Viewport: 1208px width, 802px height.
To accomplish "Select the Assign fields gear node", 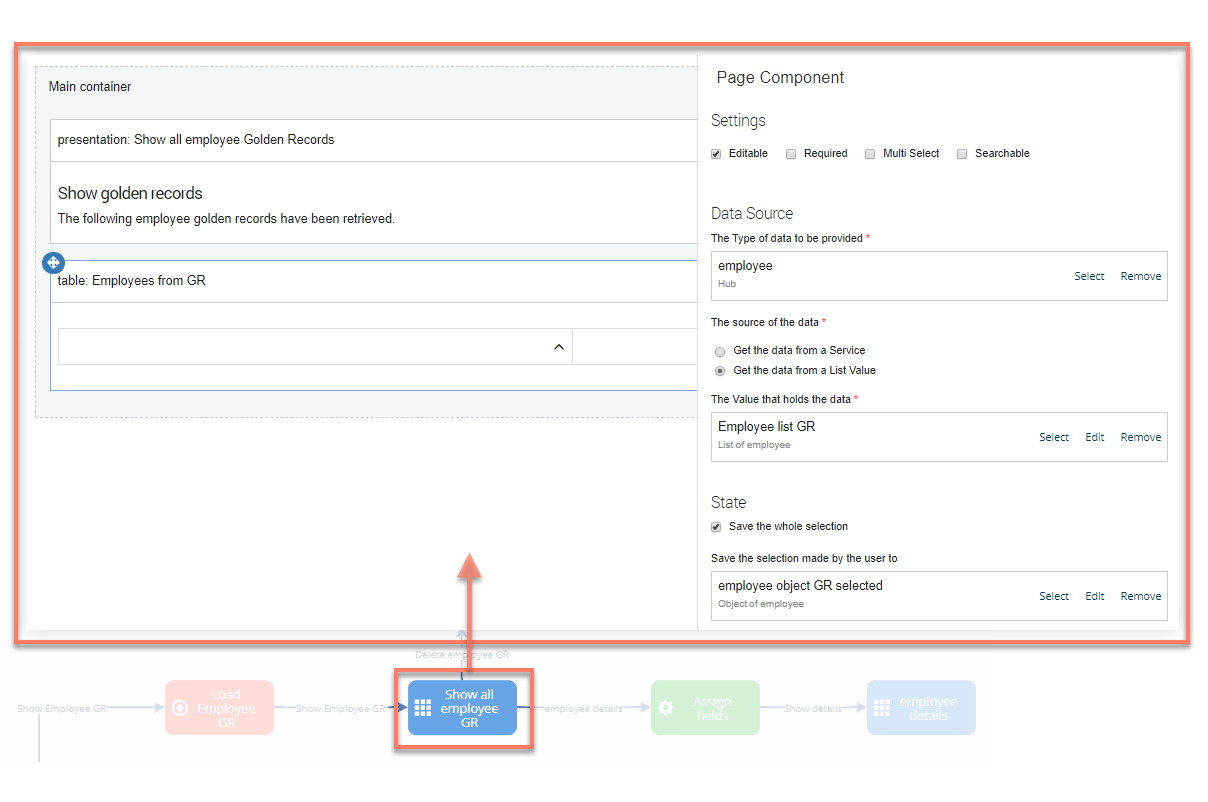I will [x=705, y=708].
